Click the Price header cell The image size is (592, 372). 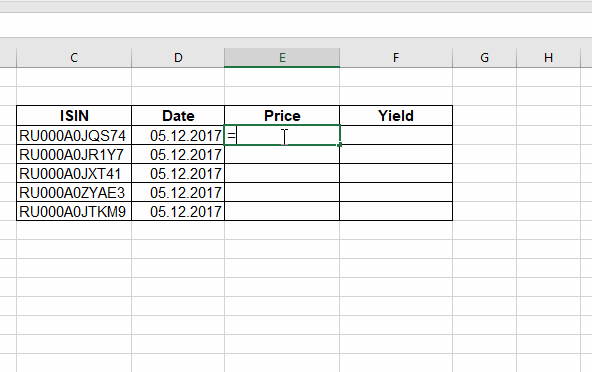tap(282, 116)
